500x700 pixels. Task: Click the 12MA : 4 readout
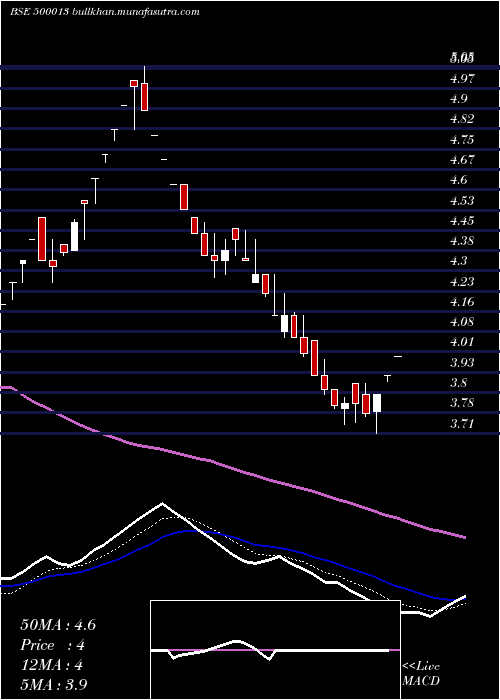click(x=51, y=665)
